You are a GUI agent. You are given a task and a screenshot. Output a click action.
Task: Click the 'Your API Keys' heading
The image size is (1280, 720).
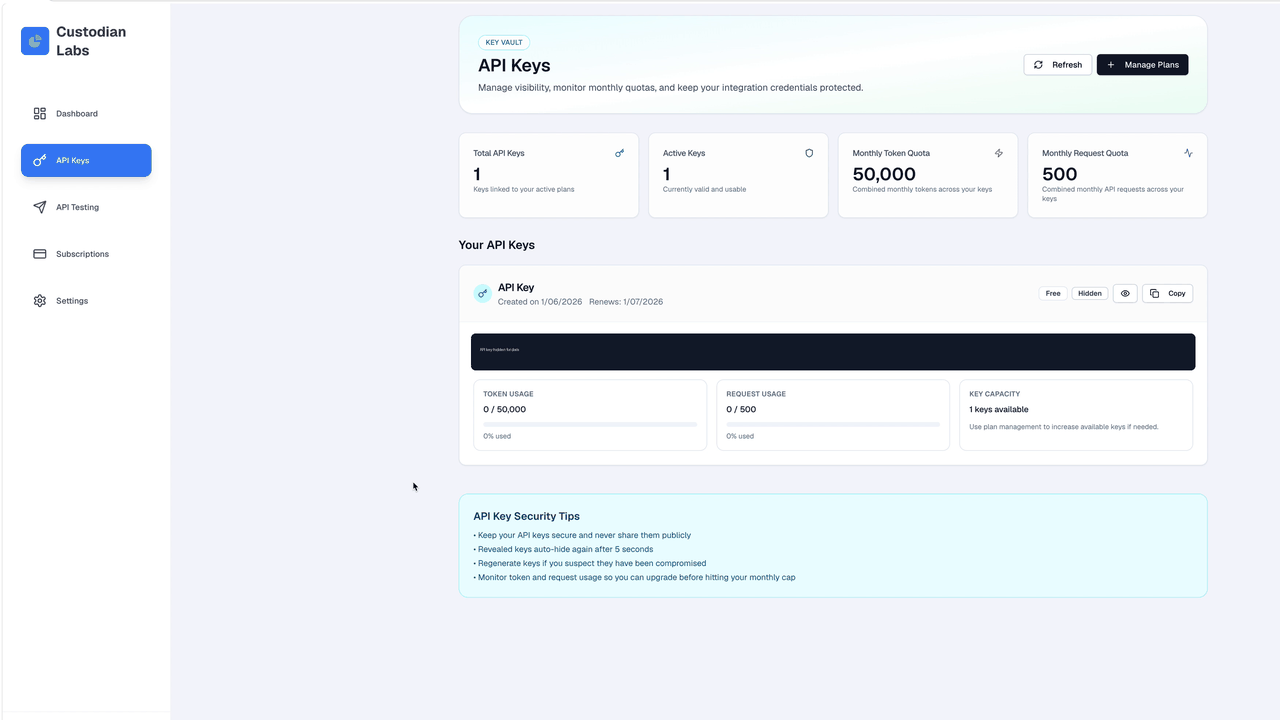(497, 245)
